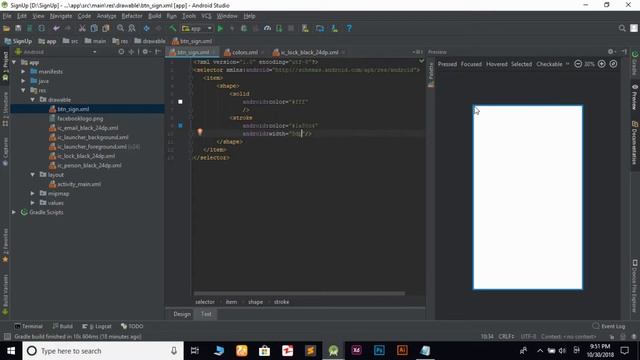Screen dimensions: 640x360
Task: Hide the Preview panel with hide icon
Action: coord(624,52)
